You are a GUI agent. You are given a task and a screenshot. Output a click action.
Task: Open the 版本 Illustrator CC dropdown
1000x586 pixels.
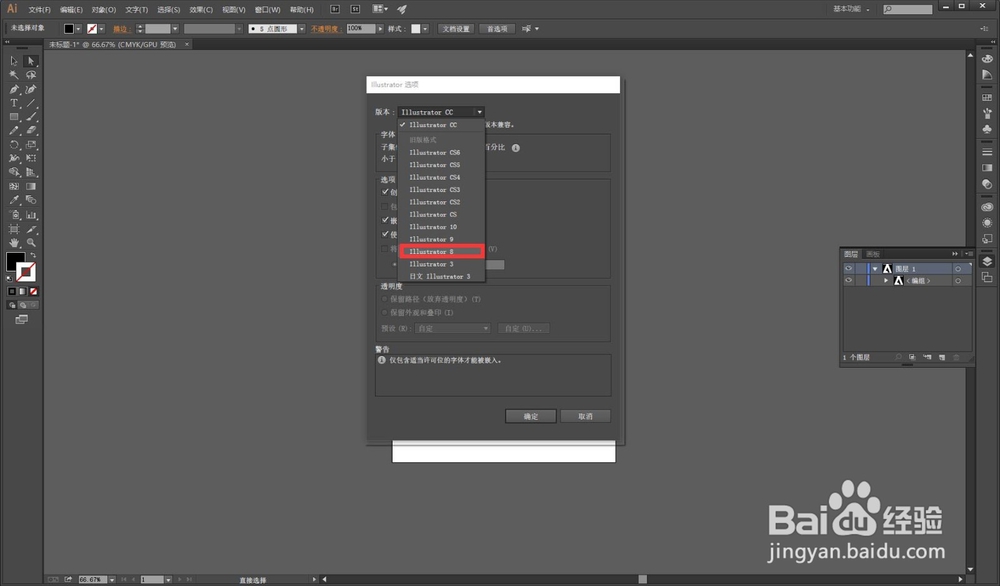click(x=441, y=112)
